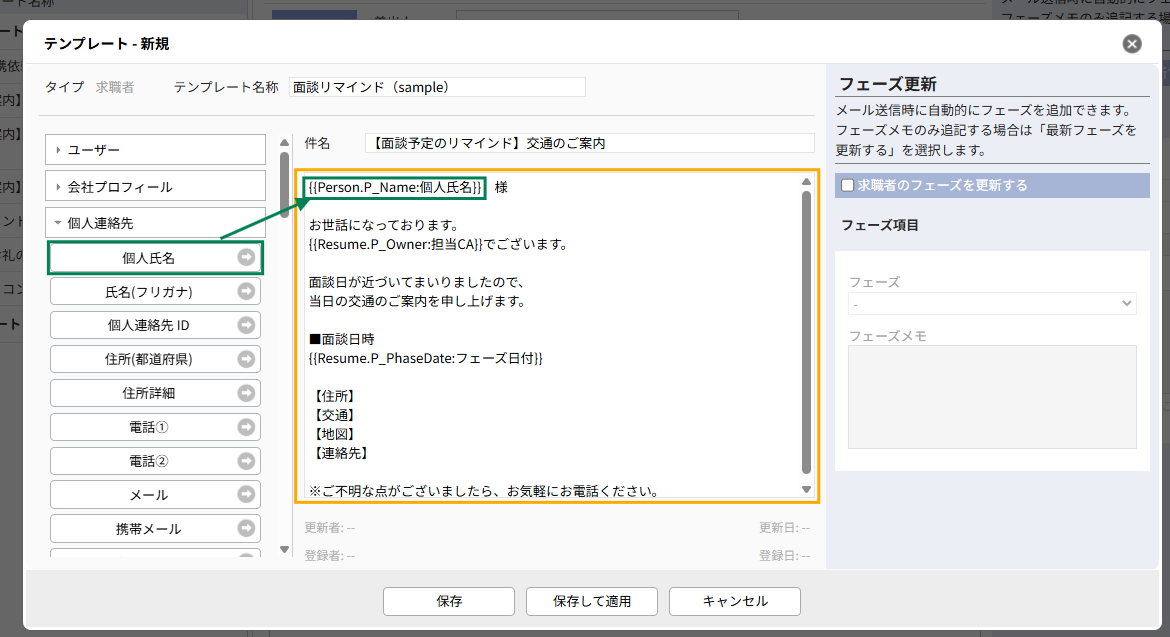The height and width of the screenshot is (637, 1170).
Task: Expand the 会社プロフィール section
Action: [155, 187]
